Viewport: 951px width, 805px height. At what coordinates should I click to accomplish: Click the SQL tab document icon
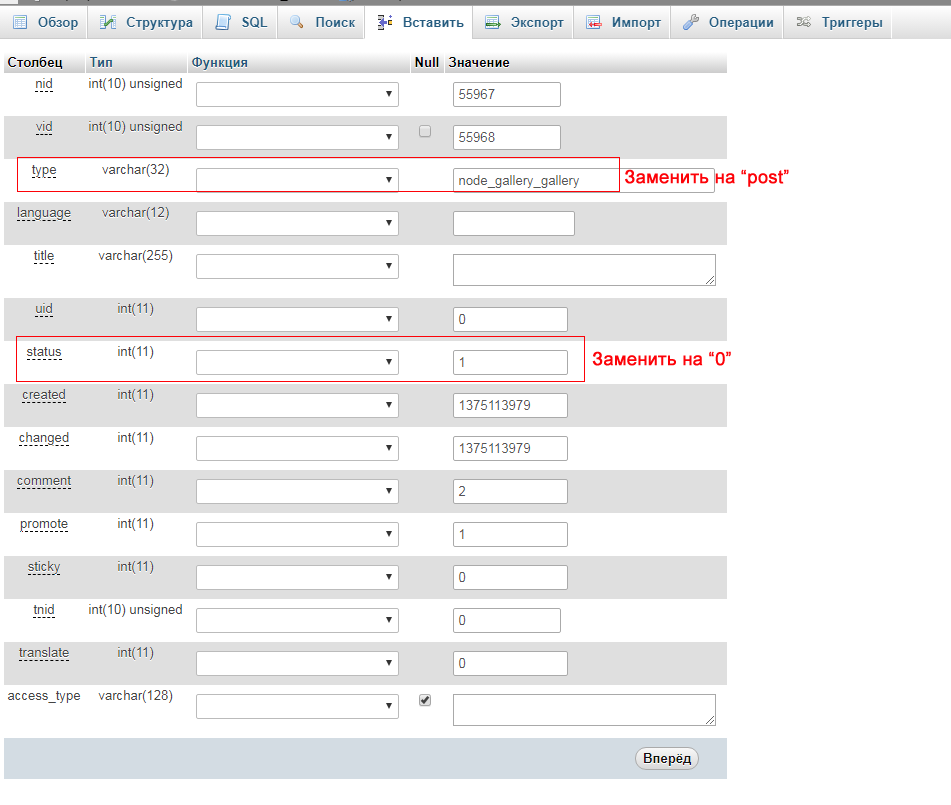[223, 22]
